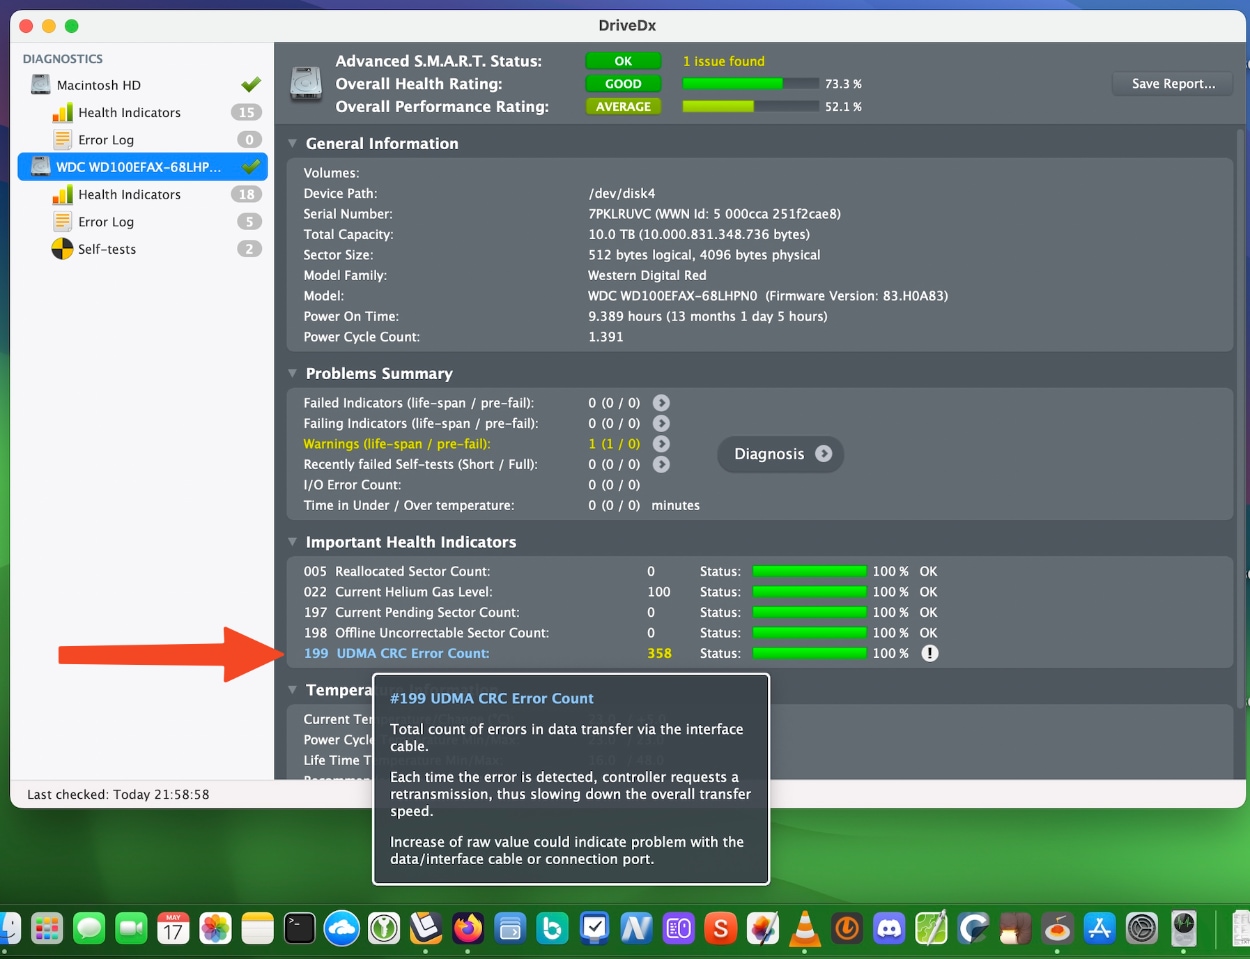This screenshot has height=959, width=1250.
Task: Open Launchpad from the Dock
Action: point(46,929)
